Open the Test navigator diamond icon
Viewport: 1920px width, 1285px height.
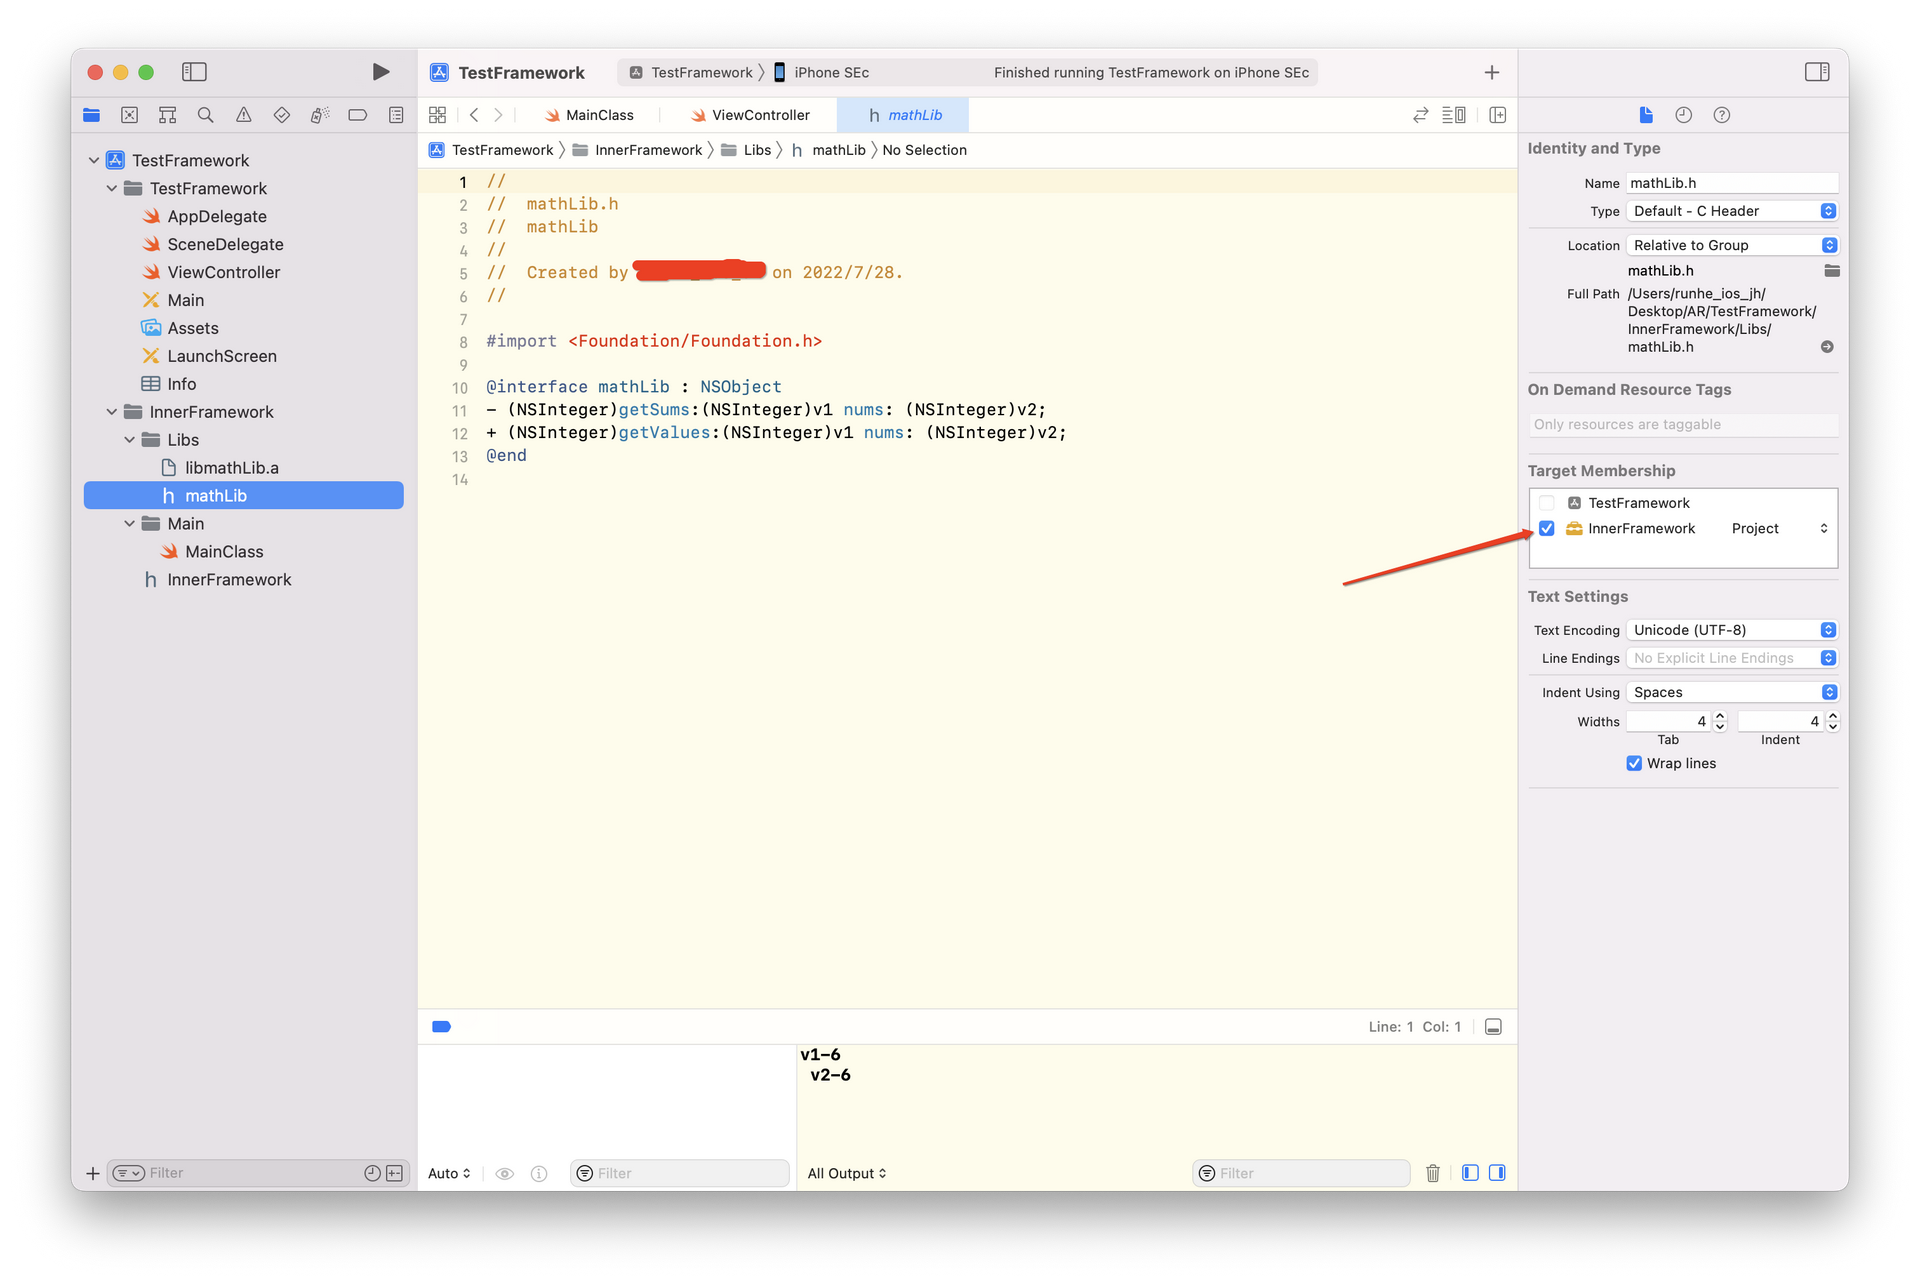click(x=282, y=115)
